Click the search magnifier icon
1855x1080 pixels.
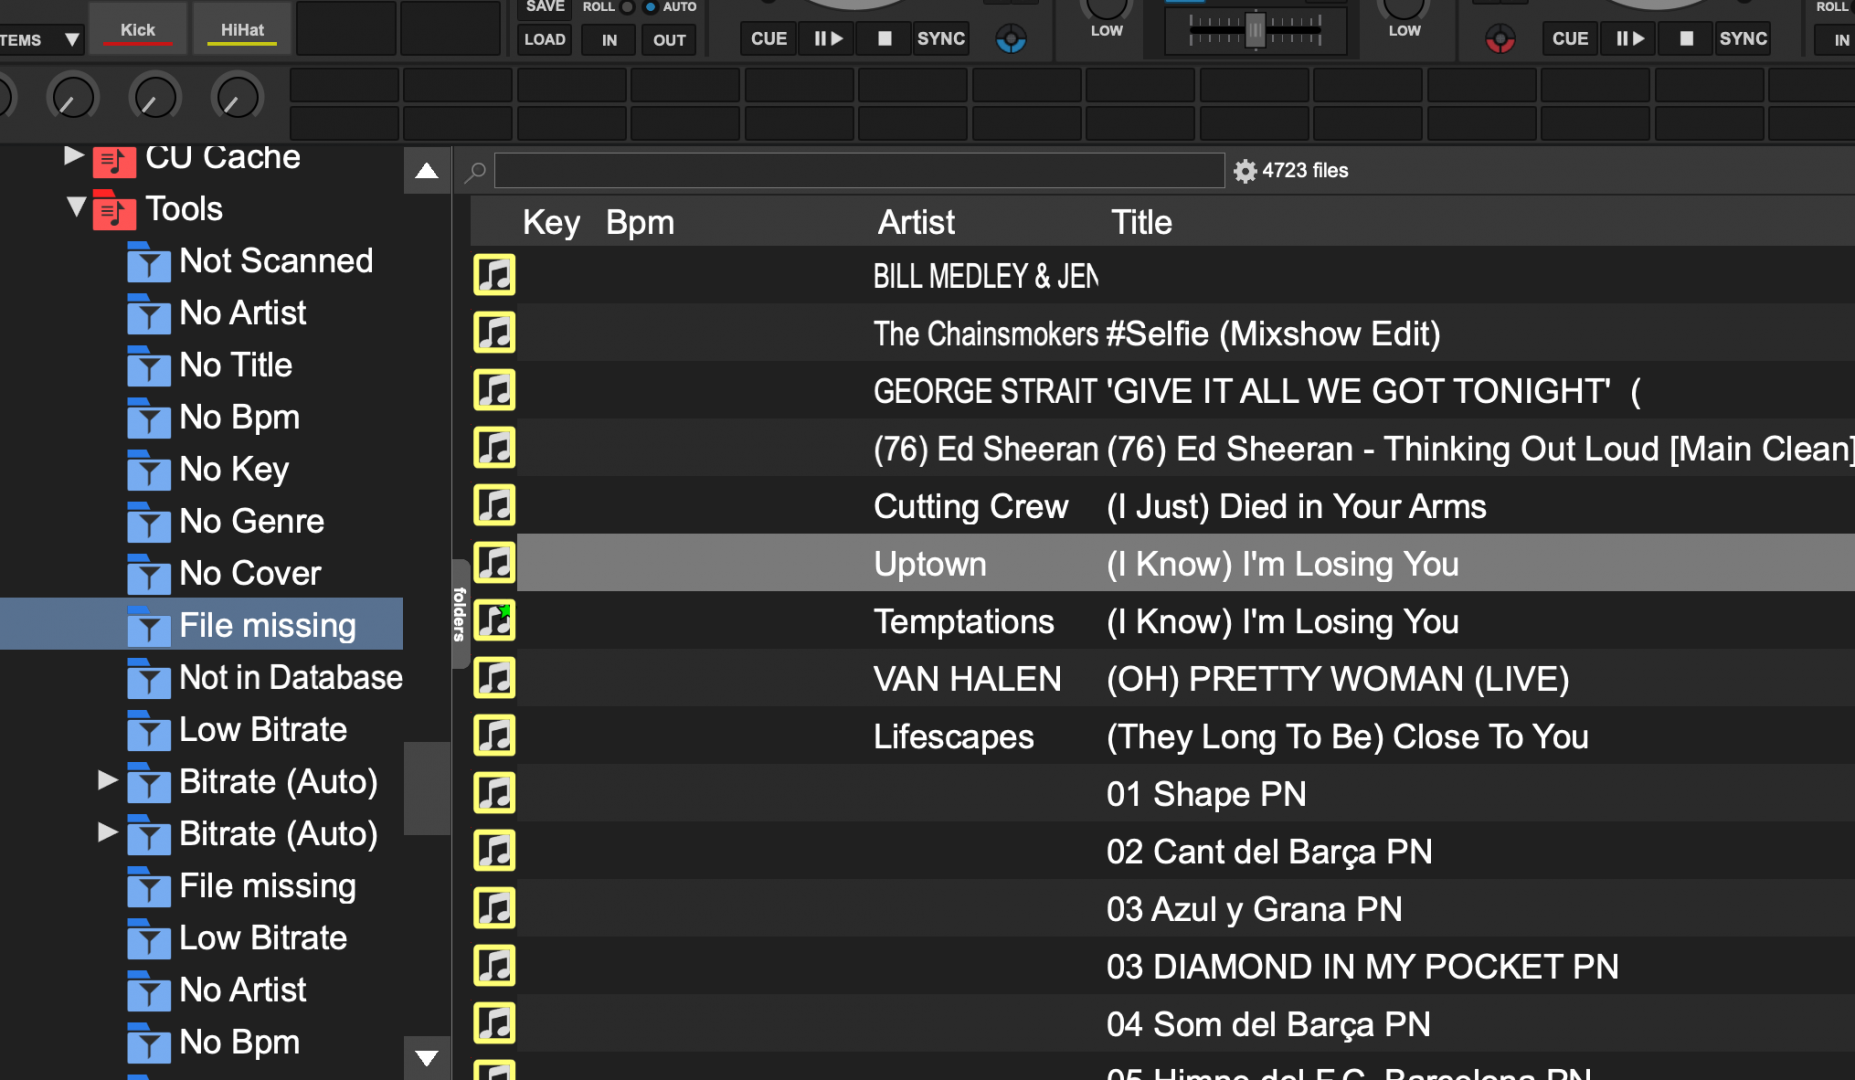476,171
